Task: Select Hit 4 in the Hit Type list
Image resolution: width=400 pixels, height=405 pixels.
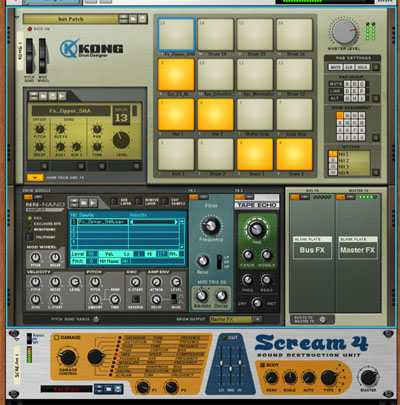Action: pyautogui.click(x=333, y=172)
